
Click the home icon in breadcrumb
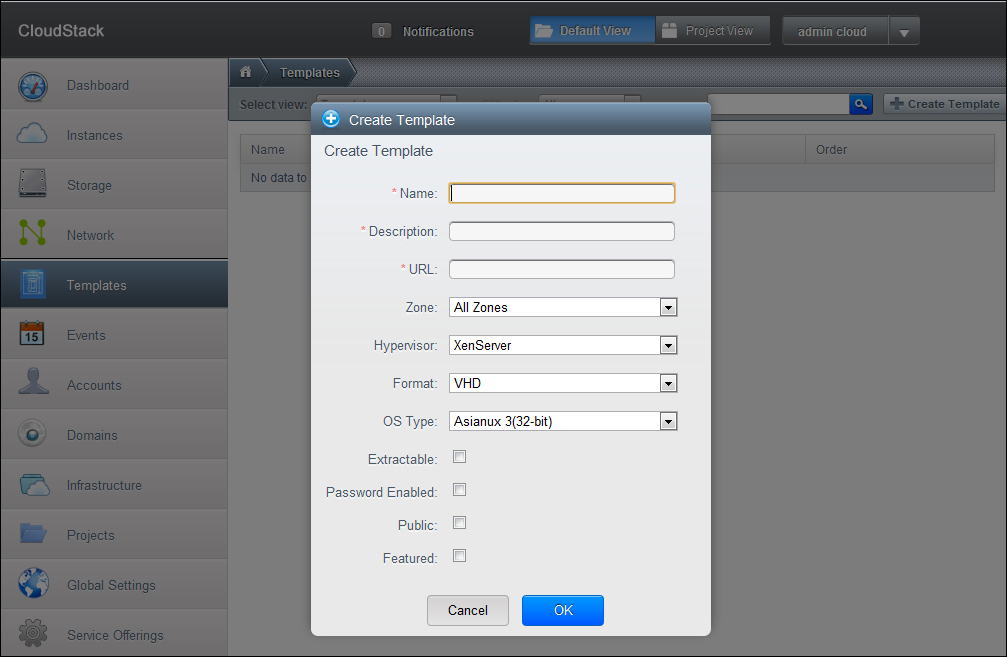pyautogui.click(x=245, y=72)
